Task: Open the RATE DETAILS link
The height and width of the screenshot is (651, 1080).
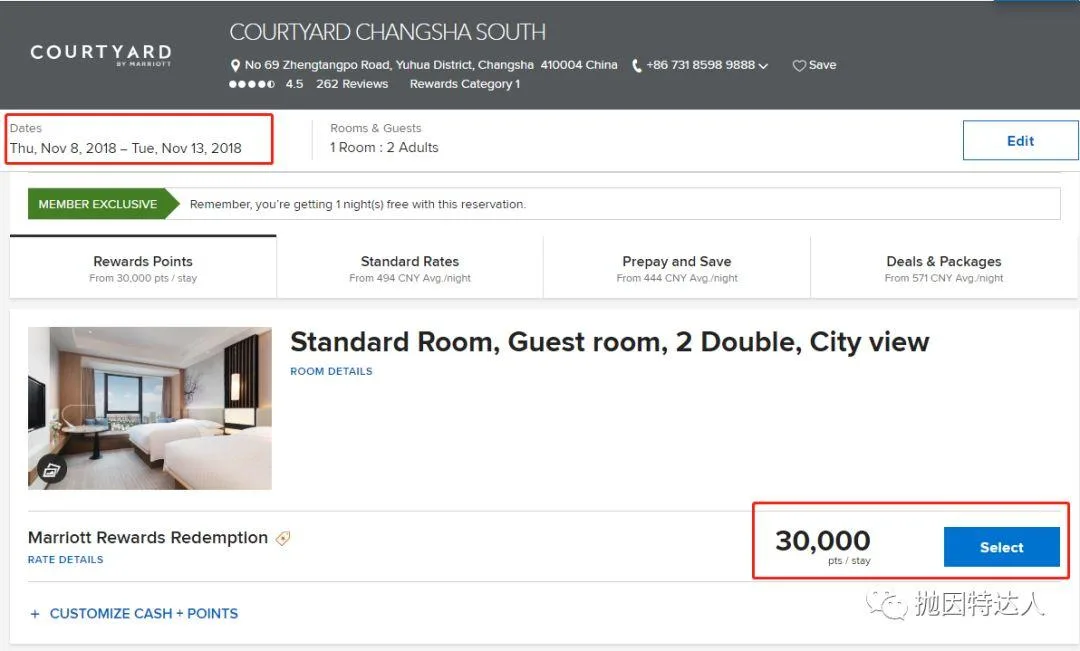Action: [66, 560]
